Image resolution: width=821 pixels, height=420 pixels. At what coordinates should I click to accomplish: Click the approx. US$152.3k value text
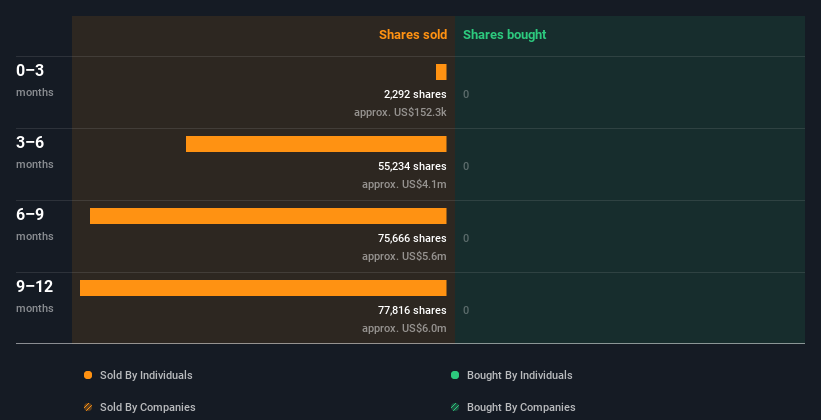pyautogui.click(x=401, y=112)
